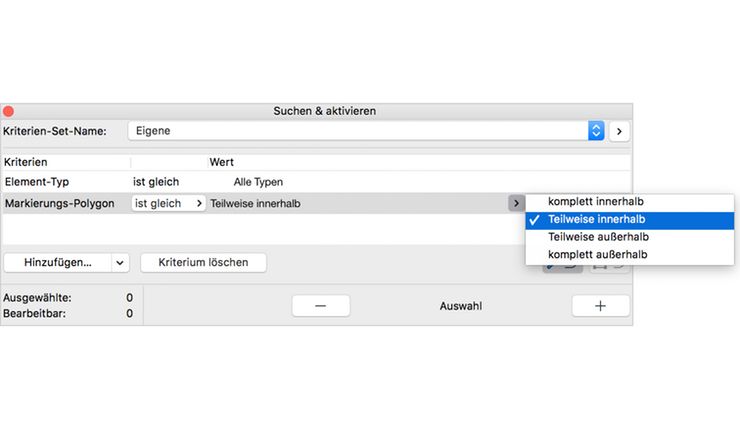Select the Markierungs-Polygon criterion label
The height and width of the screenshot is (430, 740).
point(59,203)
